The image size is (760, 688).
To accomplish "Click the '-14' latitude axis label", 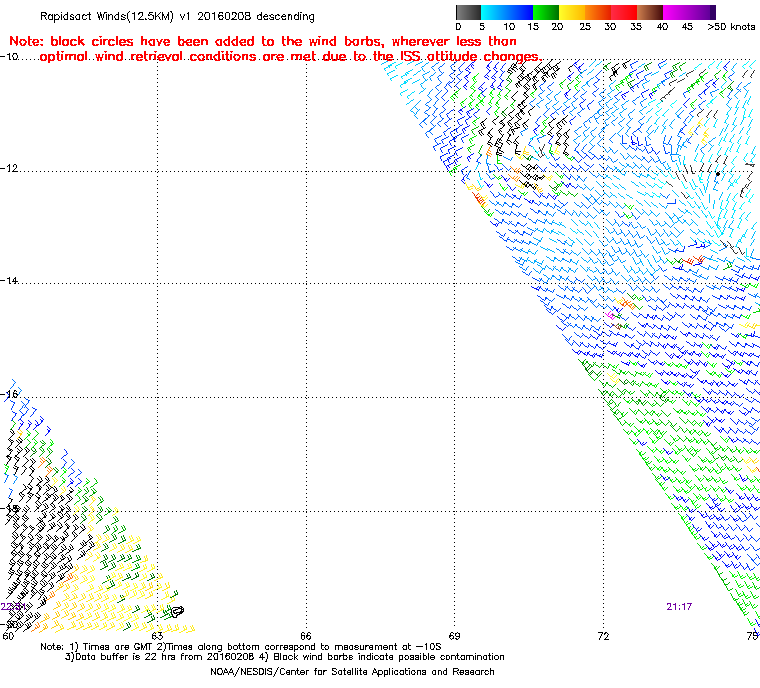I will pos(9,280).
